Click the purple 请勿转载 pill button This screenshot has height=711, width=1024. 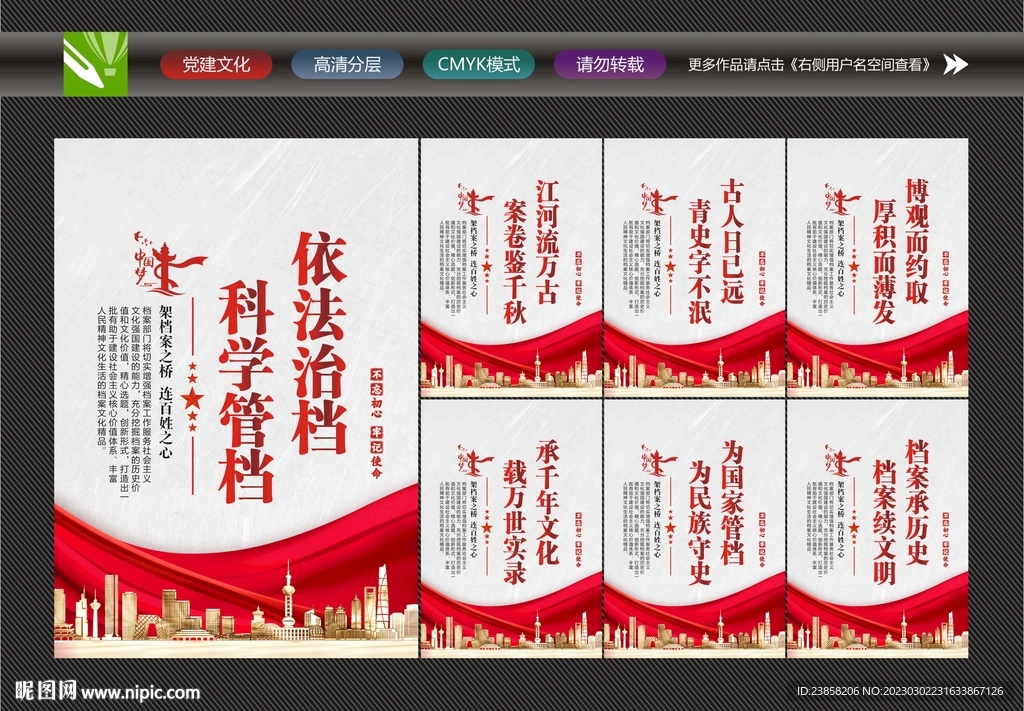click(610, 65)
